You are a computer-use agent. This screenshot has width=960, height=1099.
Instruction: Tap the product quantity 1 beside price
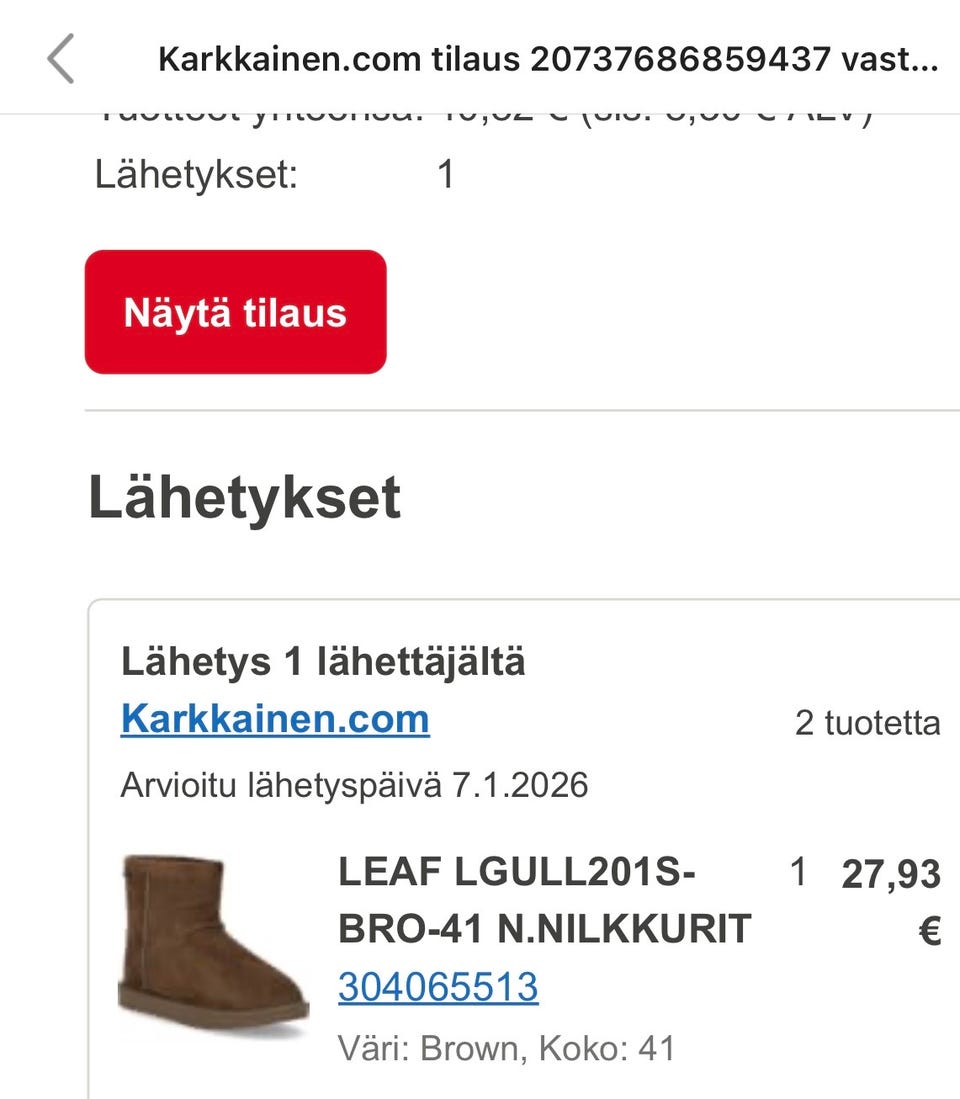point(798,873)
